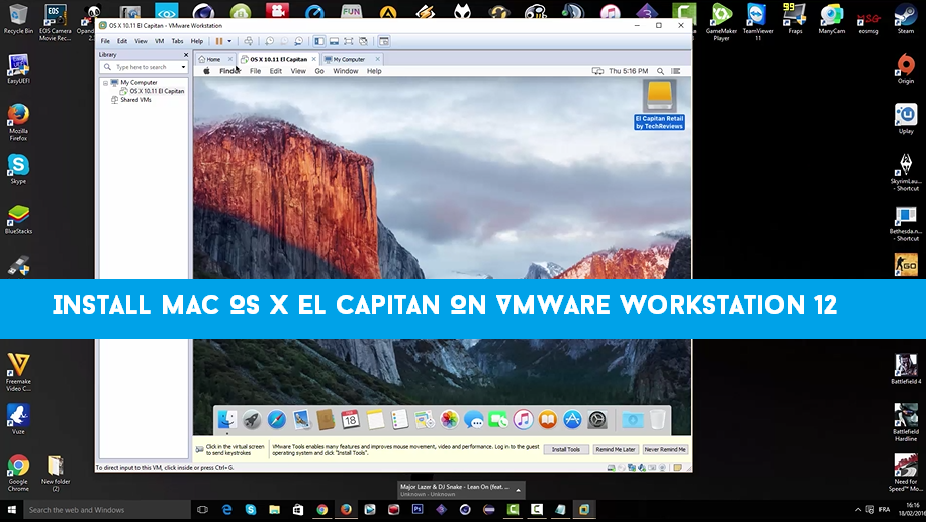Image resolution: width=926 pixels, height=522 pixels.
Task: Open Spotlight search in macOS menu bar
Action: [660, 71]
